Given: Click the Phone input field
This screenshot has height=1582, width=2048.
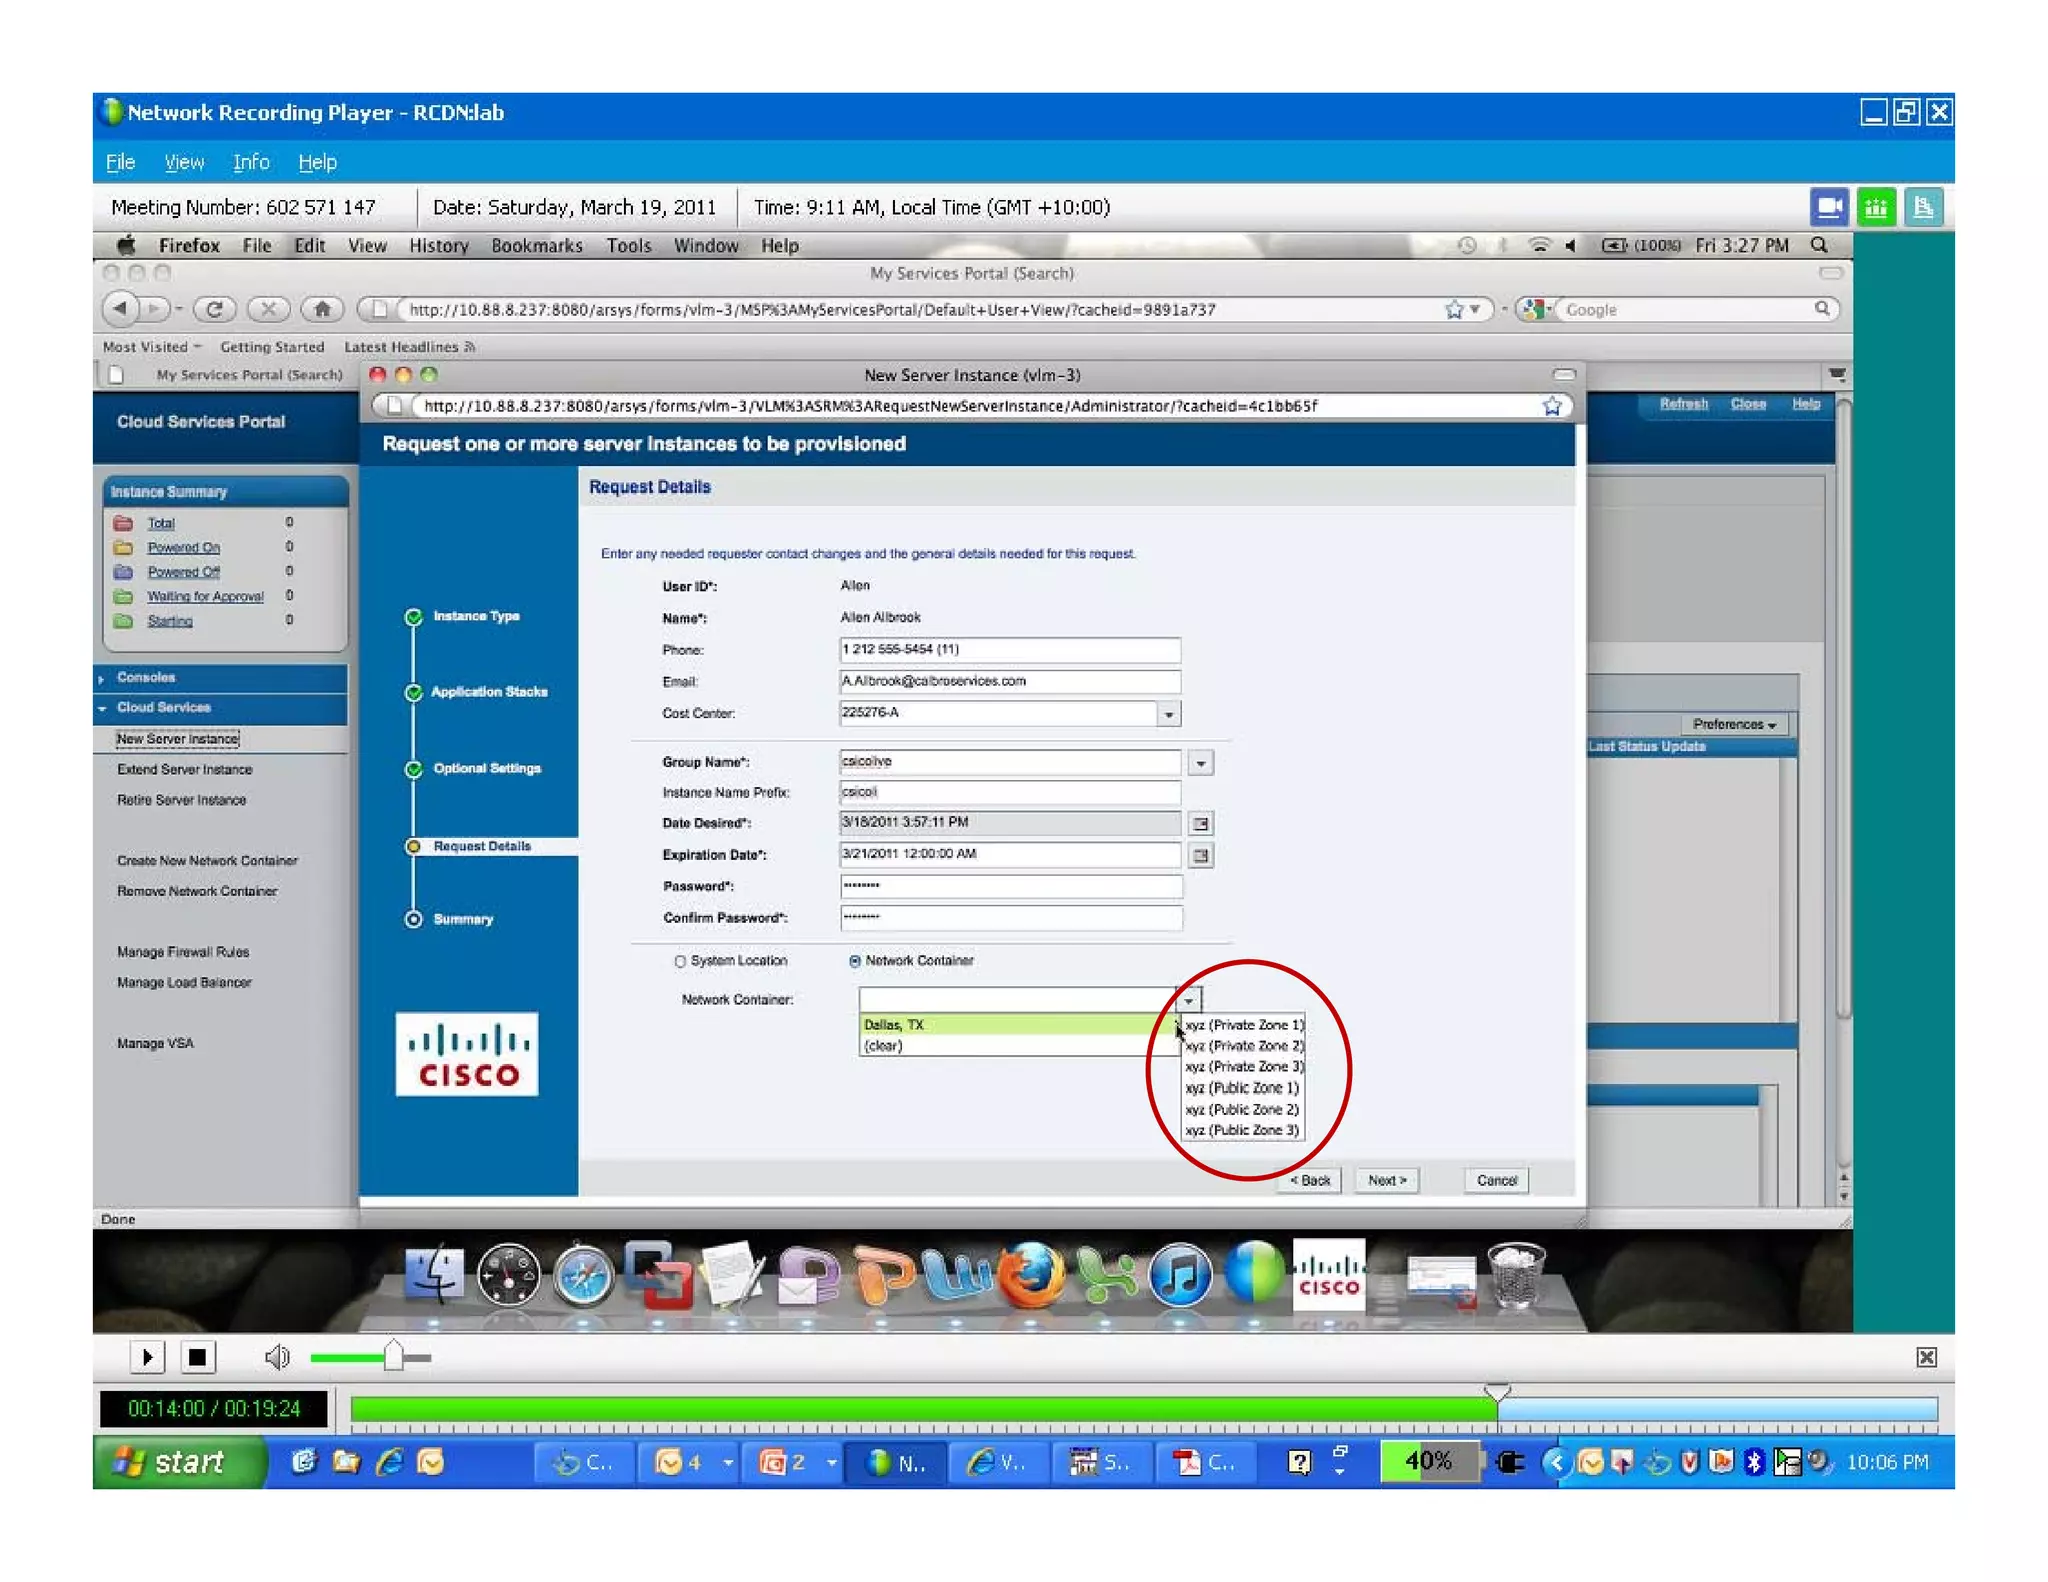Looking at the screenshot, I should pyautogui.click(x=1009, y=650).
